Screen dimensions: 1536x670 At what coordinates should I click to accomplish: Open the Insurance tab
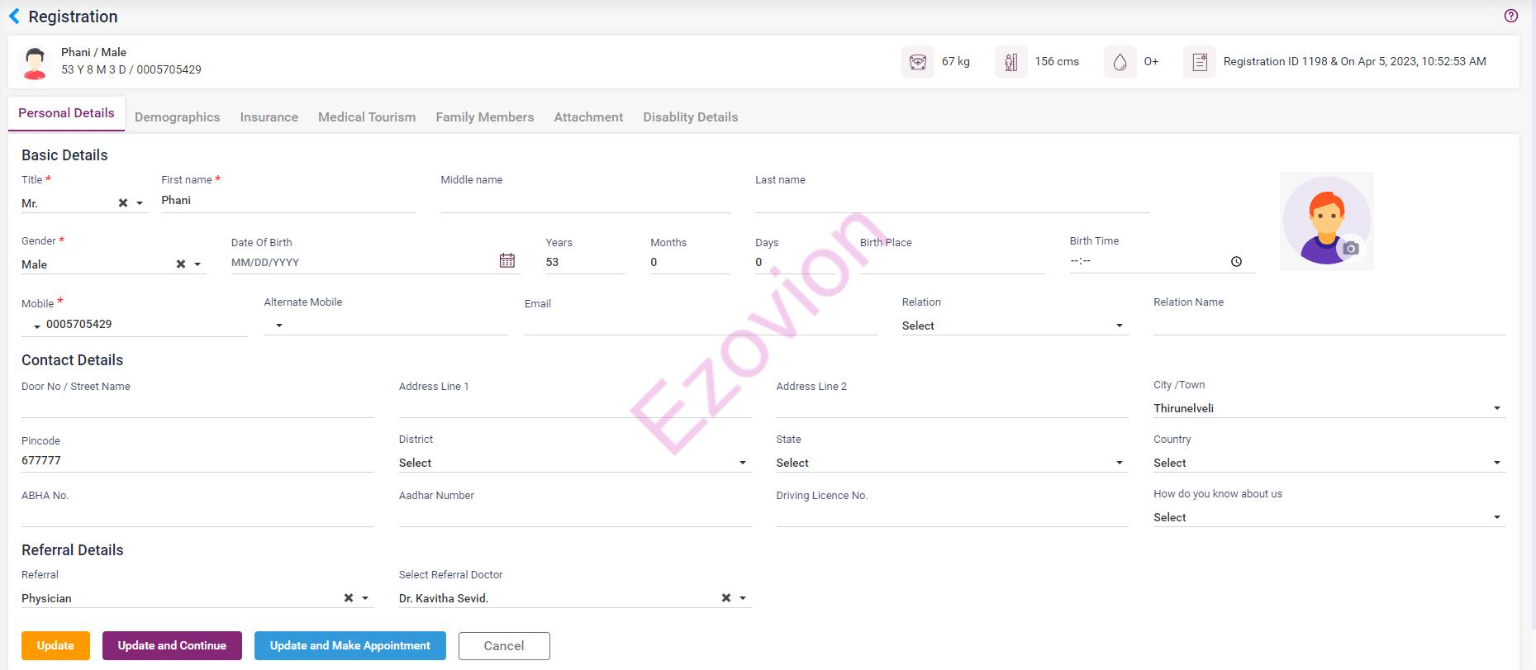pyautogui.click(x=269, y=117)
